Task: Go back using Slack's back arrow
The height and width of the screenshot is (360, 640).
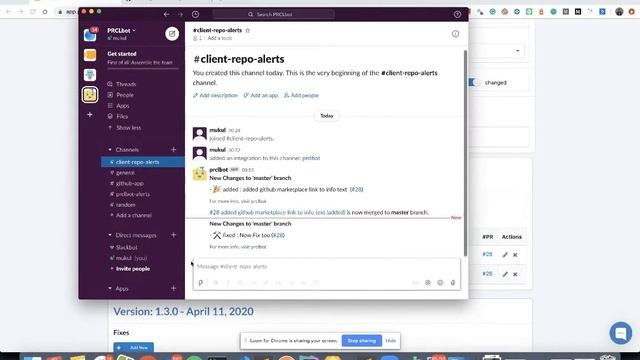Action: [167, 14]
